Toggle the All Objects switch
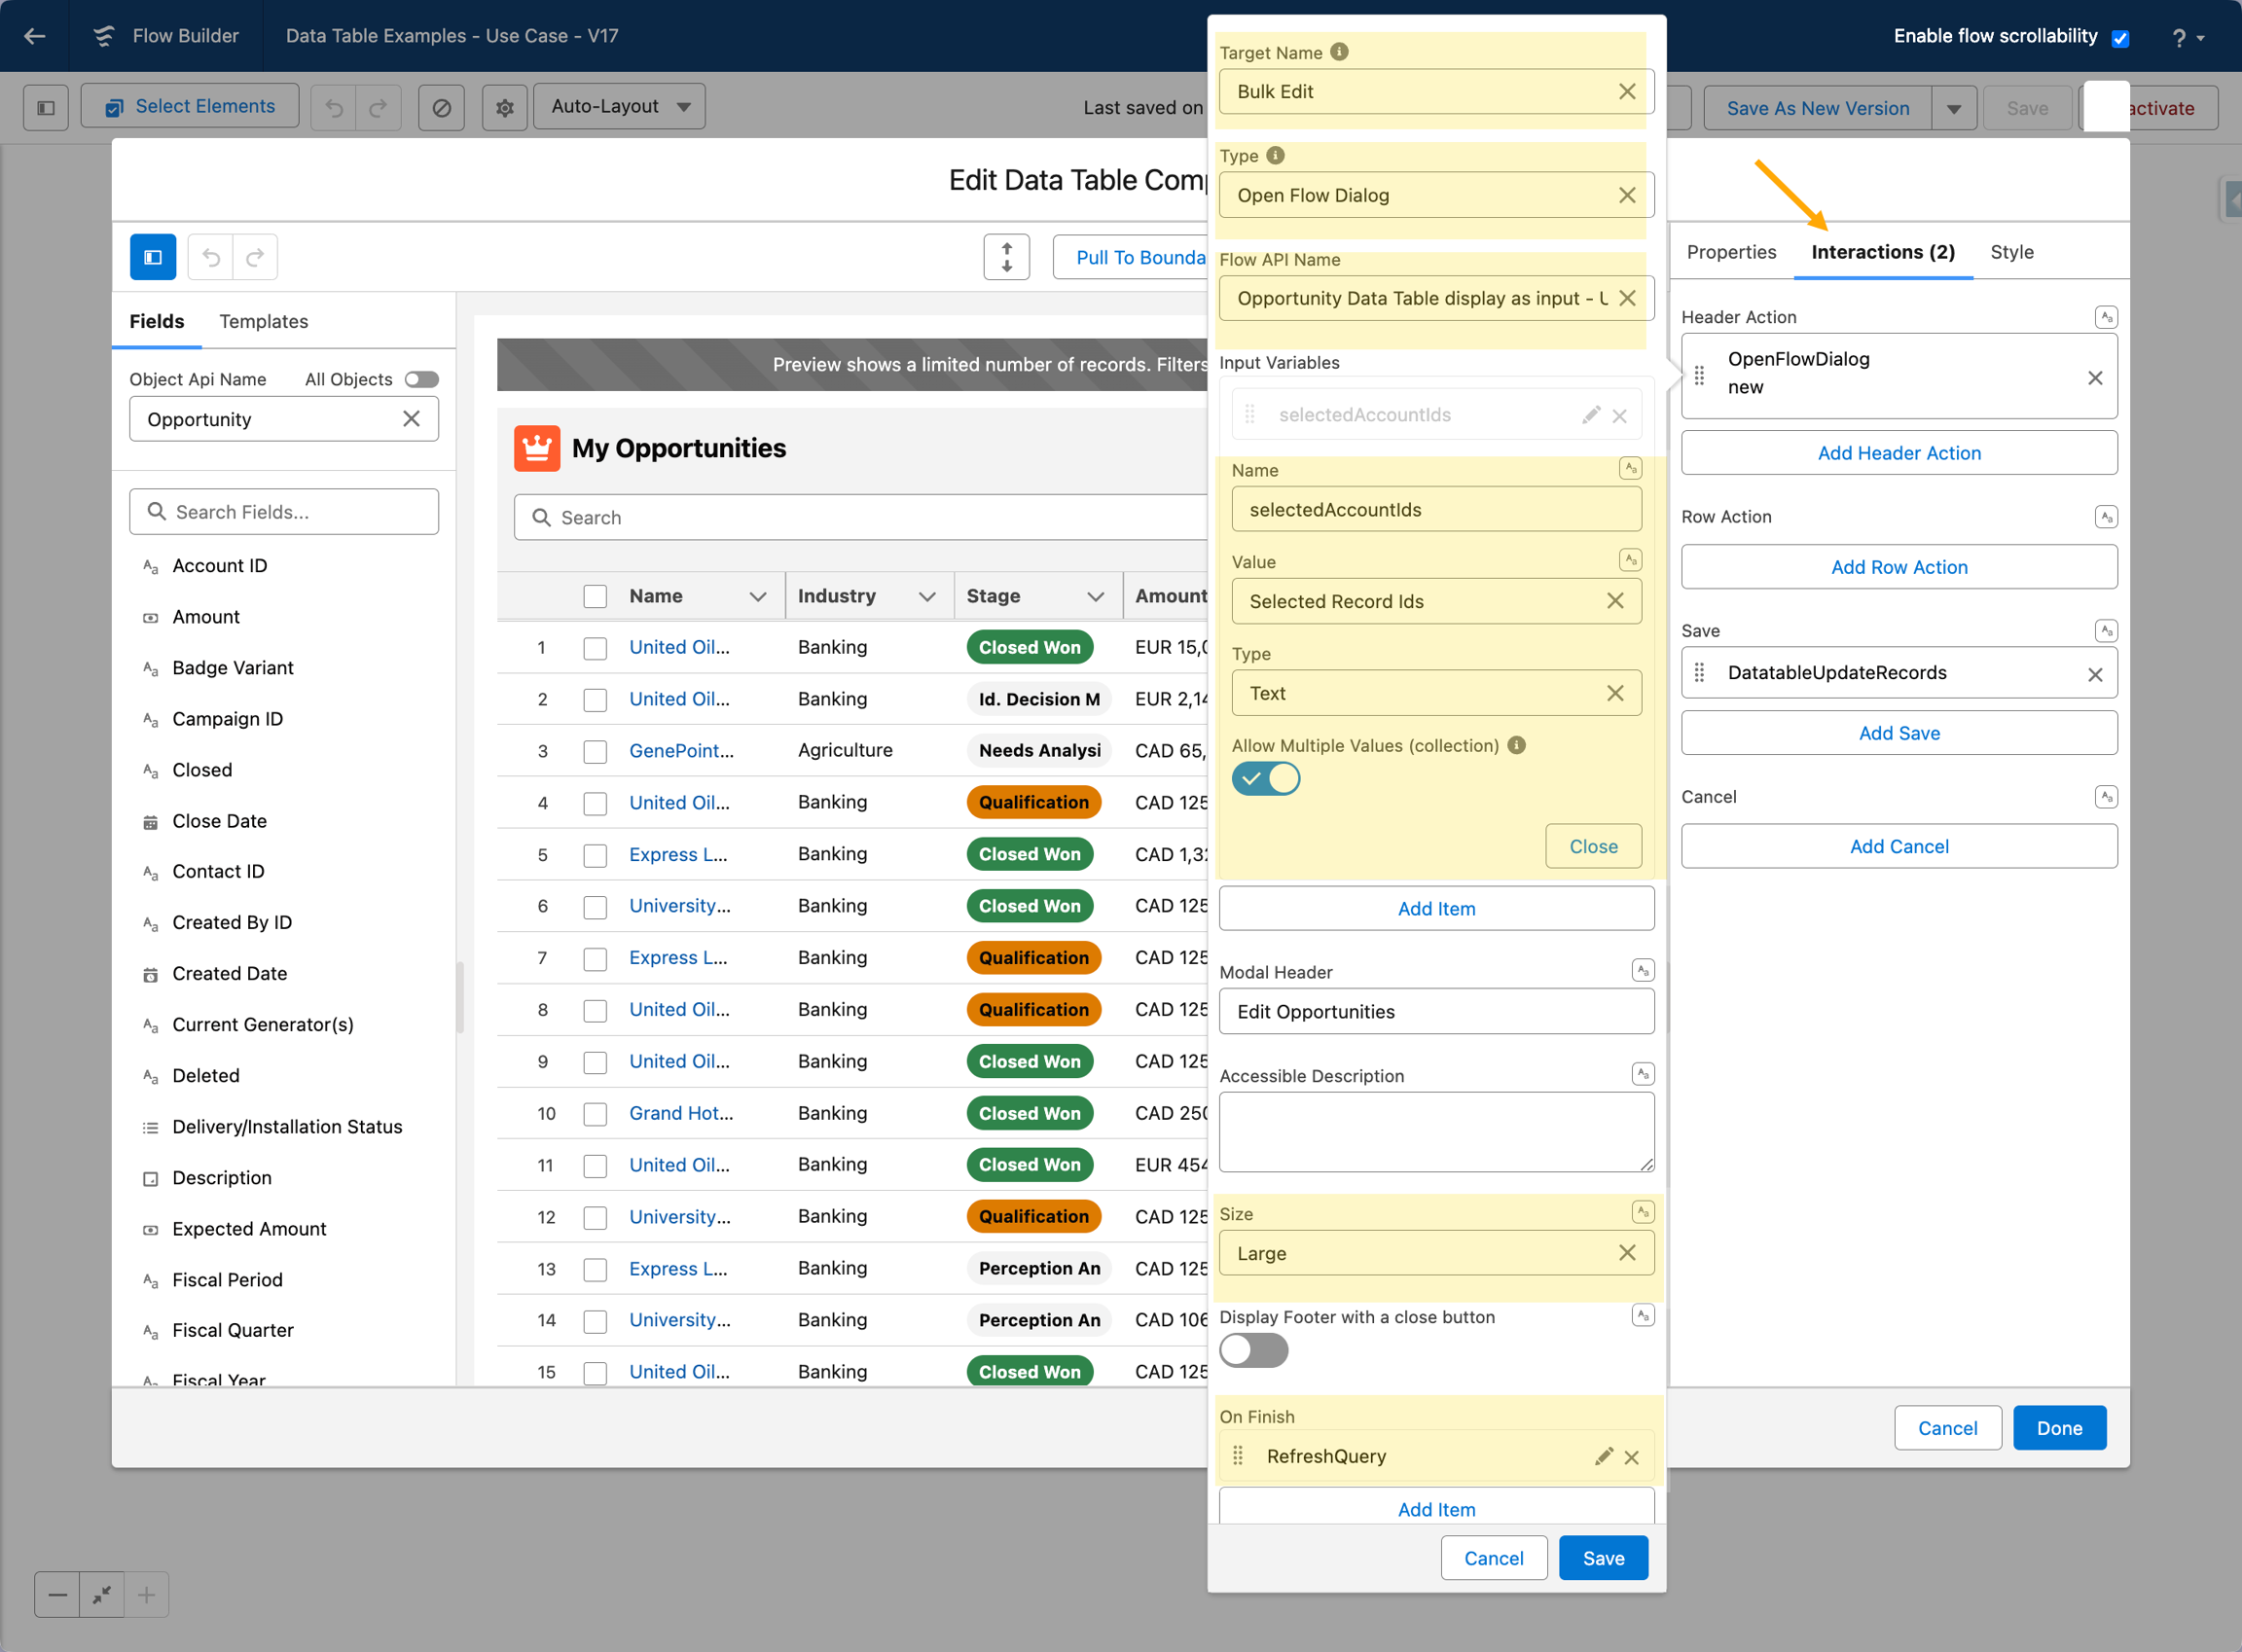Screen dimensions: 2242x1652 pos(421,379)
